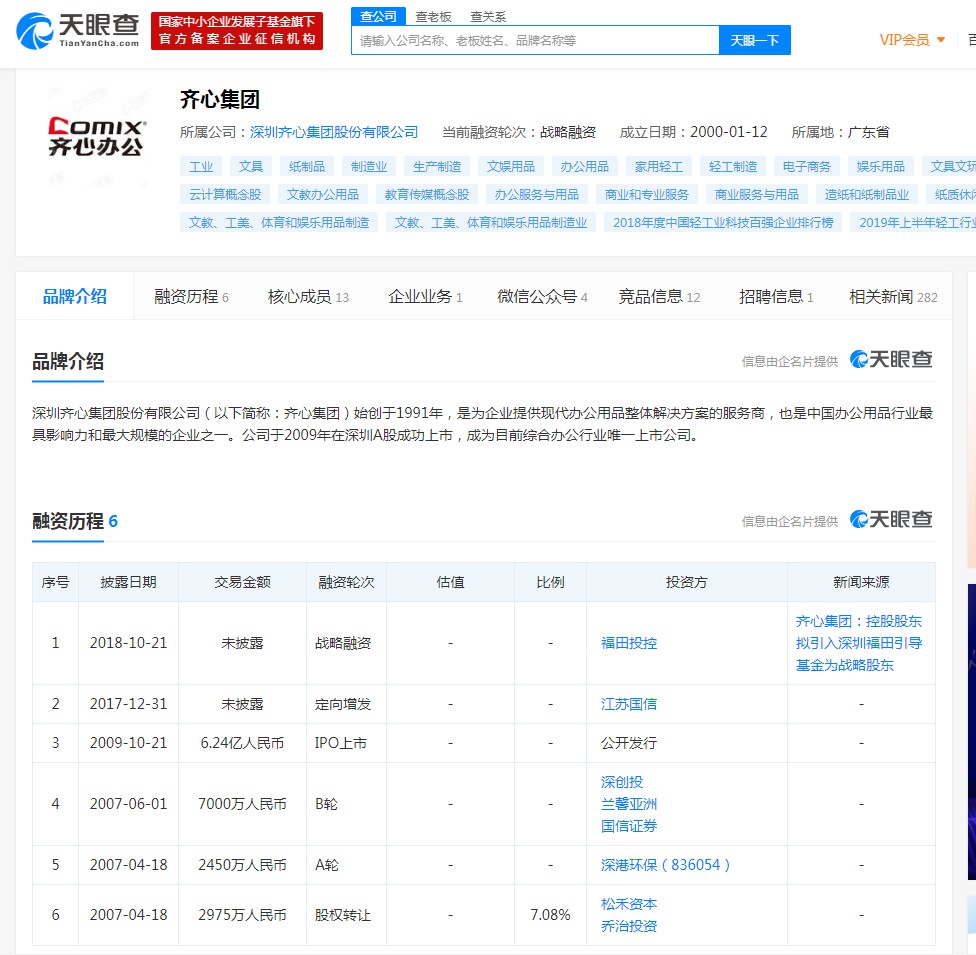This screenshot has width=976, height=955.
Task: Click the 文教、工美、体育和娱乐用品制造 tag
Action: 279,222
